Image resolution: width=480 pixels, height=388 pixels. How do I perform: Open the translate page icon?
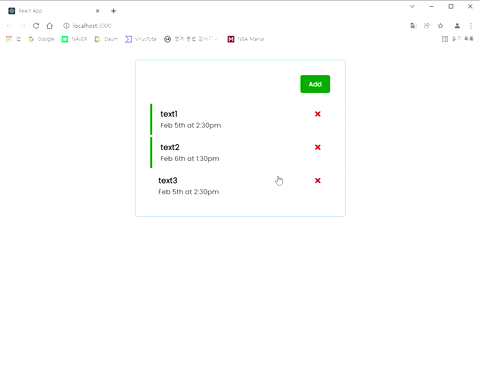point(413,26)
